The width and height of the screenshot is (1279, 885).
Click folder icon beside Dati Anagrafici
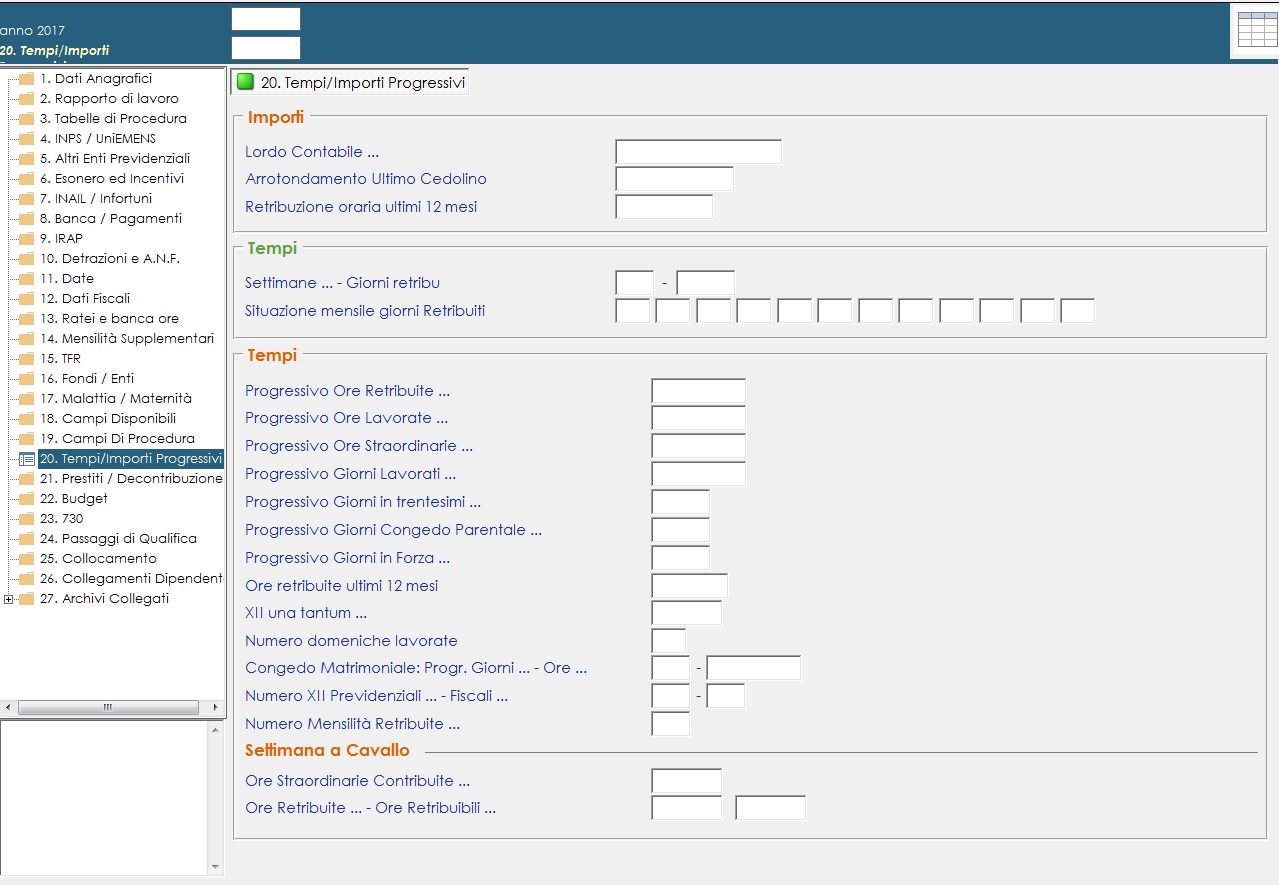pyautogui.click(x=27, y=79)
